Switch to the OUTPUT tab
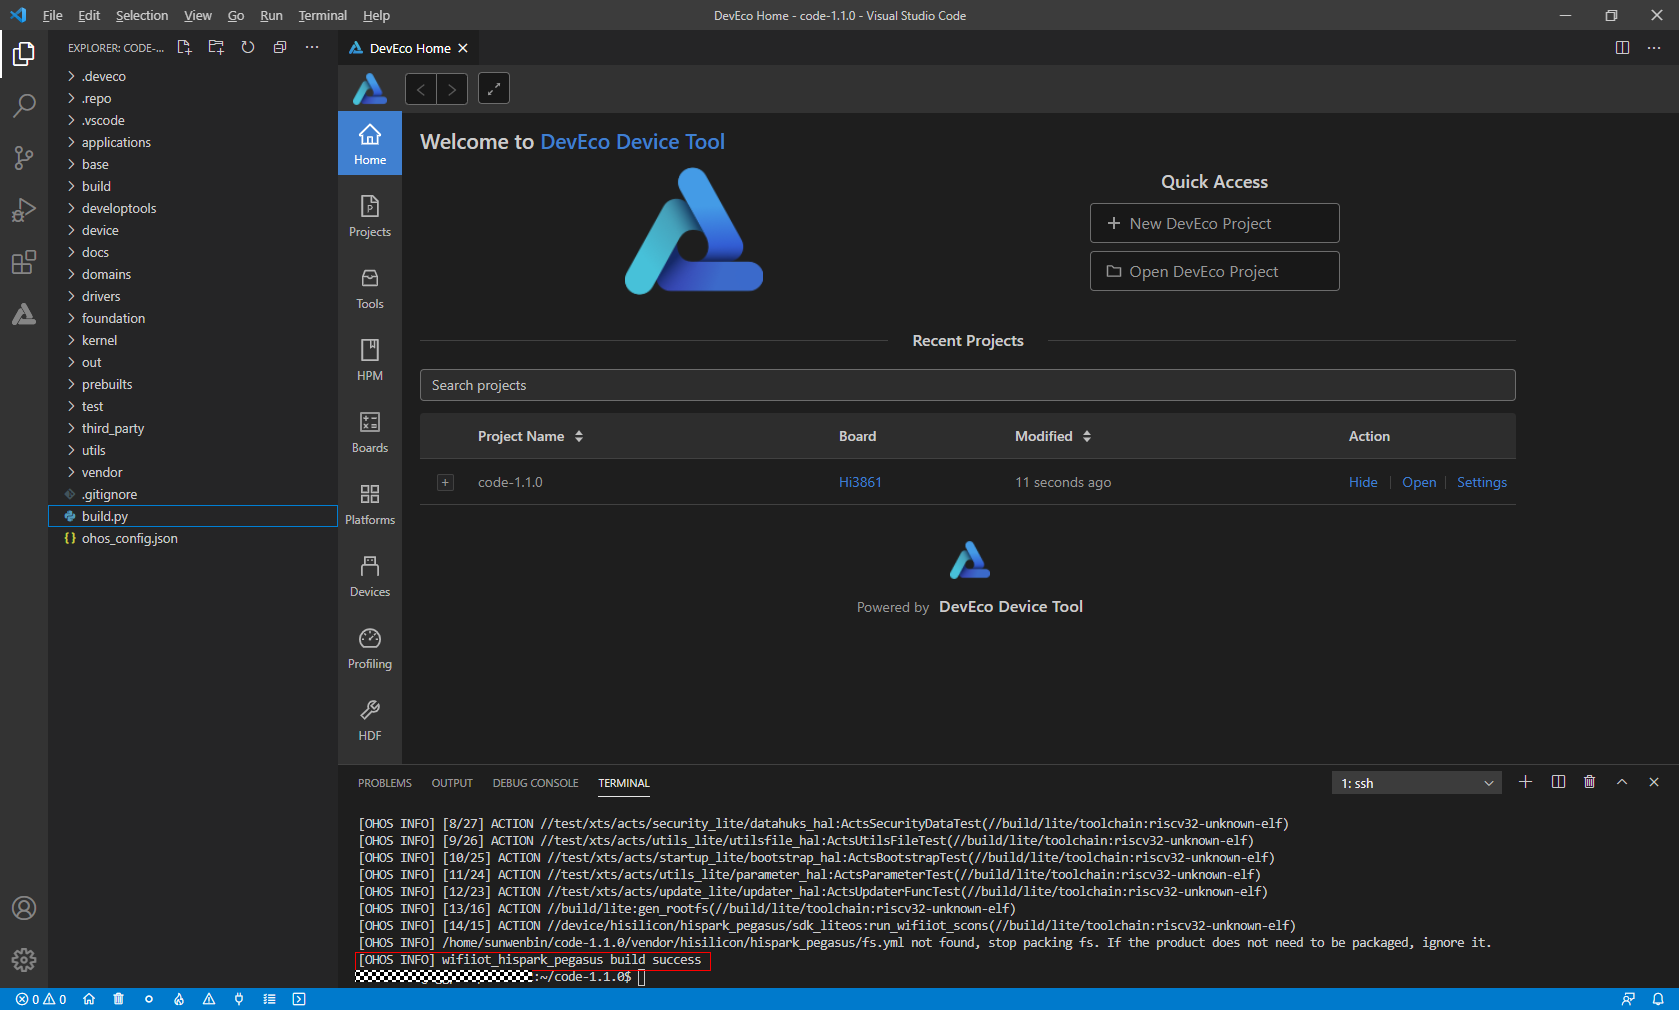 pos(452,783)
